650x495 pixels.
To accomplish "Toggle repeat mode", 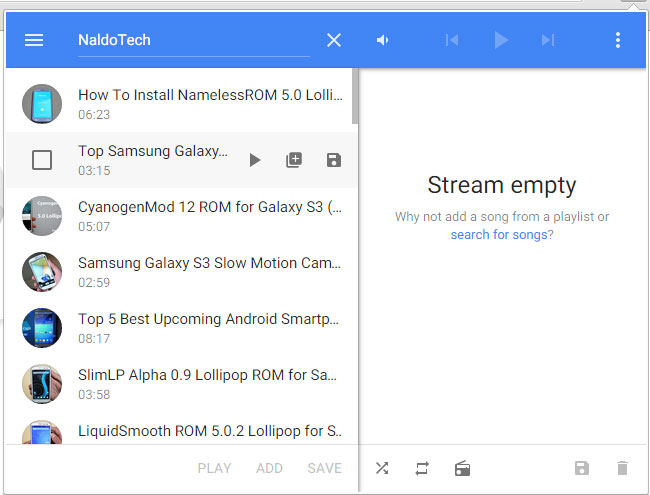I will [422, 468].
